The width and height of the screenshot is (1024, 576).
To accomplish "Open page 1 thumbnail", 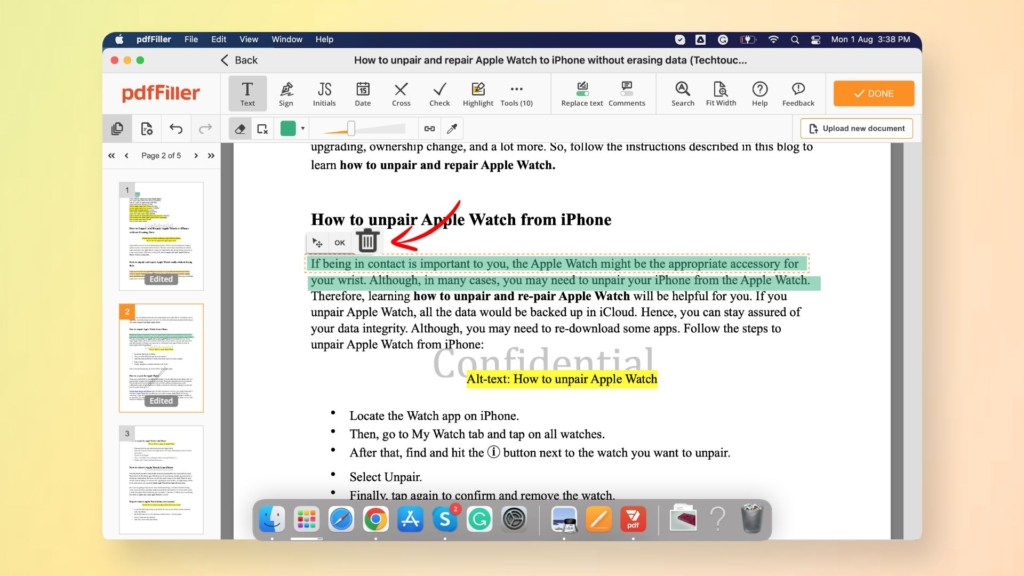I will [x=161, y=236].
